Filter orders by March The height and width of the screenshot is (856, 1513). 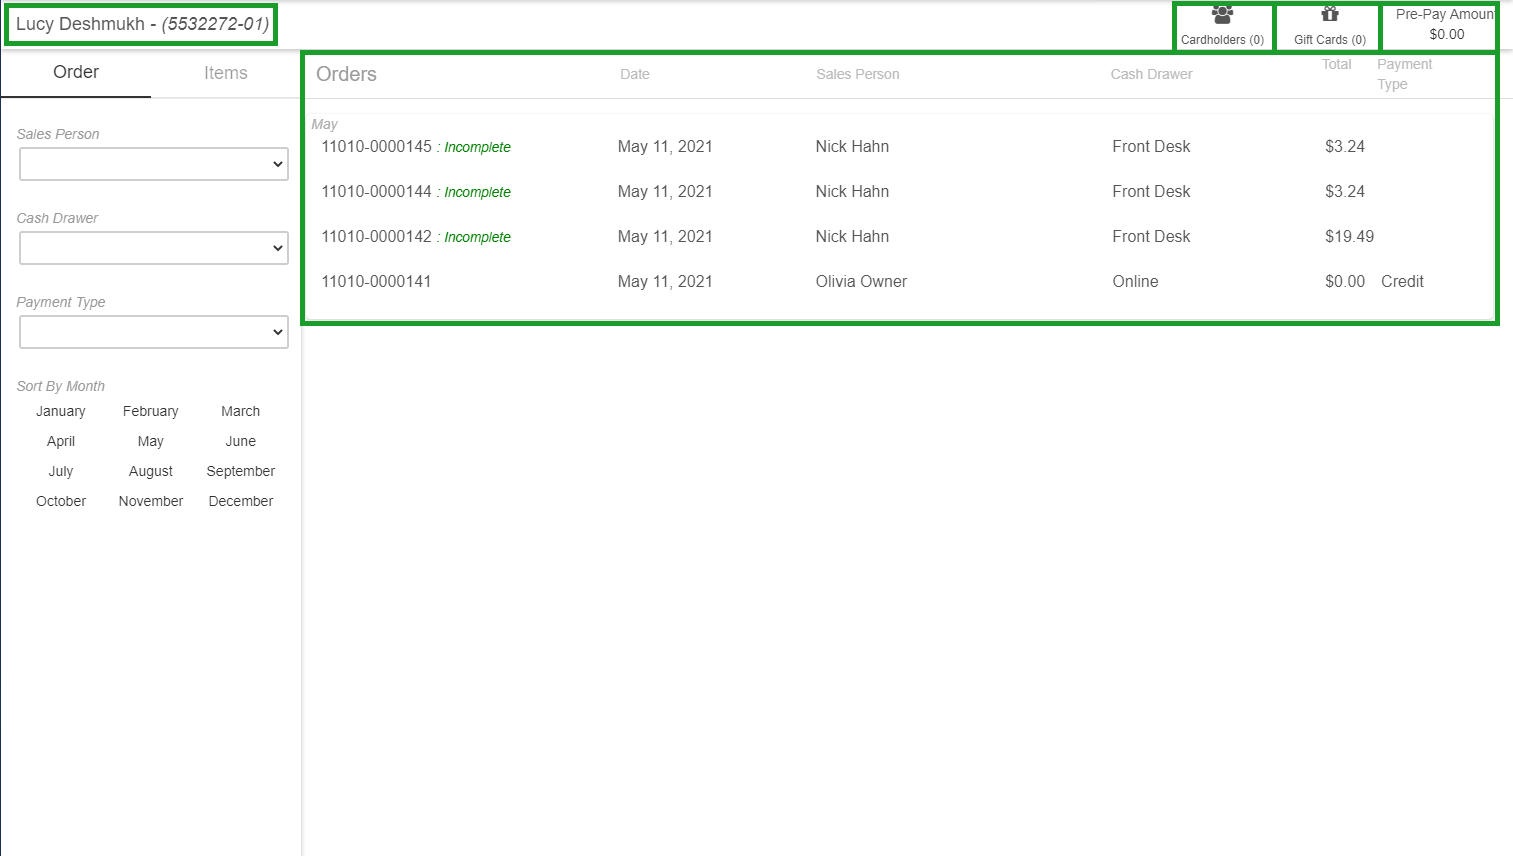tap(241, 411)
